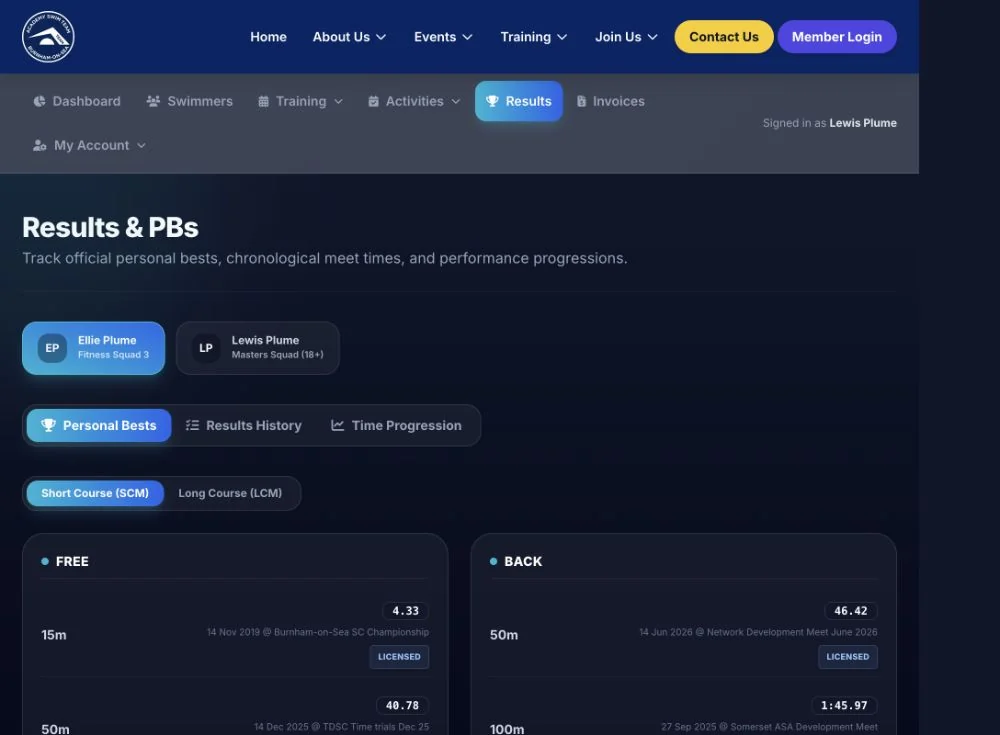The image size is (1000, 735).
Task: Select swimmer Lewis Plume card
Action: point(258,348)
